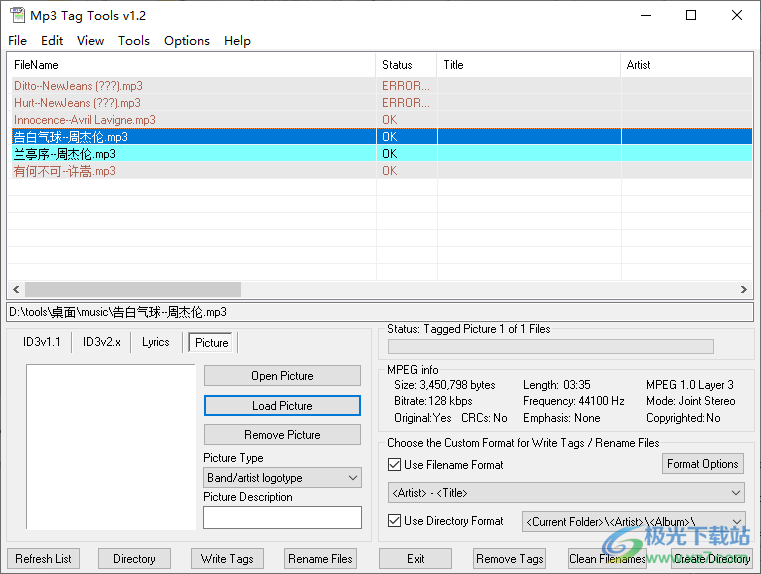Open the Help menu
Viewport: 761px width, 574px height.
237,41
